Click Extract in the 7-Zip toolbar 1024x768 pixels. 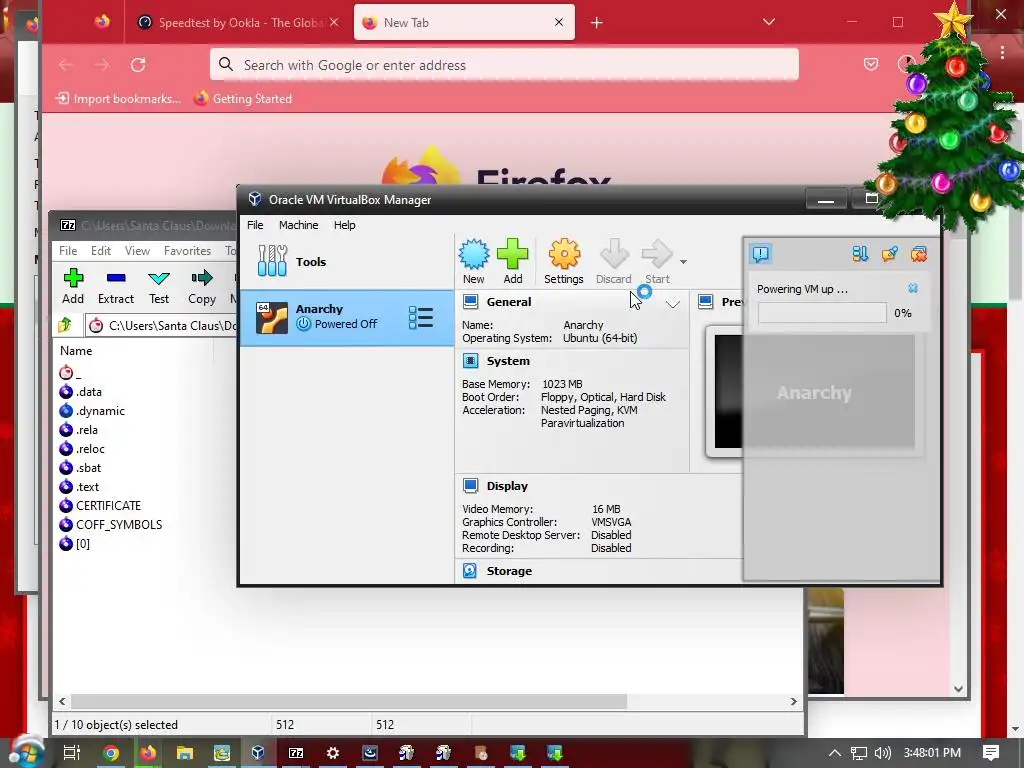(116, 287)
